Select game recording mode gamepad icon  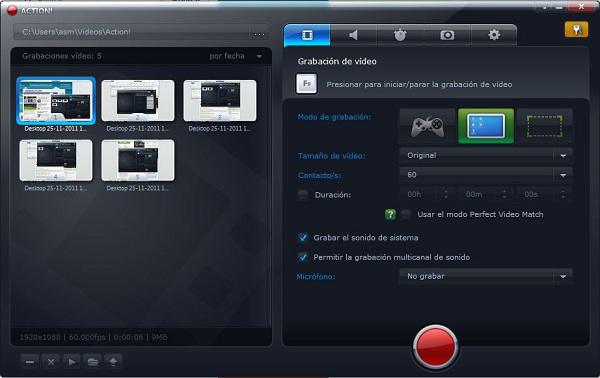click(x=427, y=126)
